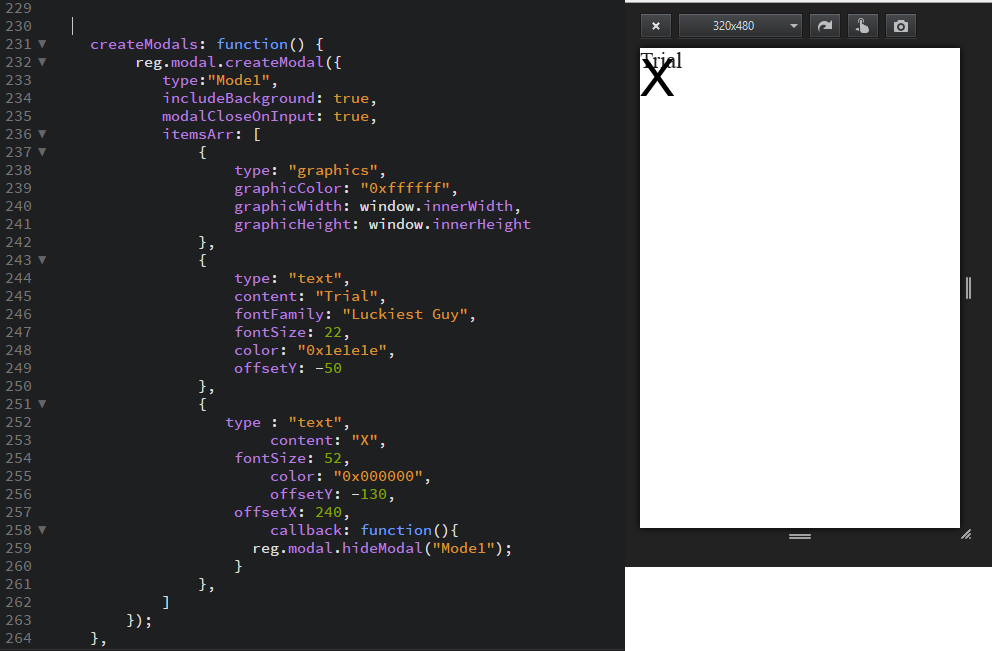Click hideModal call on line 259
Viewport: 992px width, 651px height.
point(382,549)
